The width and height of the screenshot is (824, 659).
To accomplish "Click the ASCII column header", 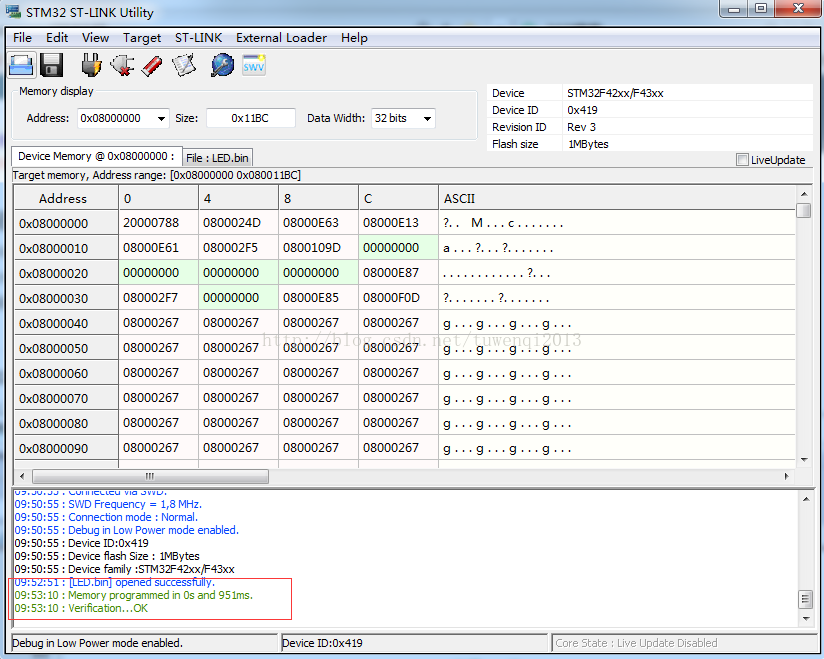I will [x=617, y=198].
